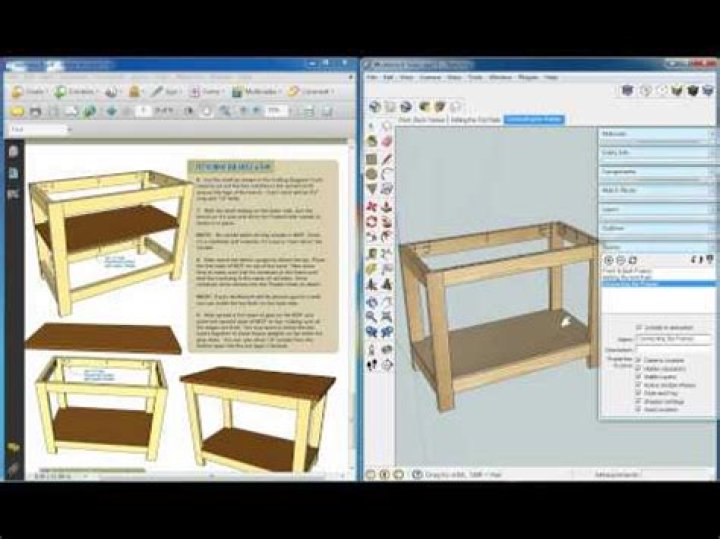The image size is (720, 539).
Task: Select the Section Plane tool
Action: 387,365
